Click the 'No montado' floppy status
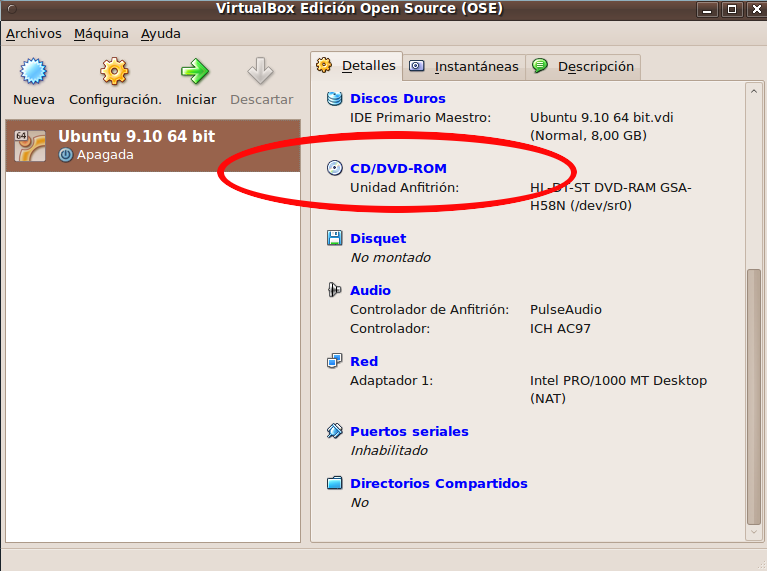 [x=390, y=257]
